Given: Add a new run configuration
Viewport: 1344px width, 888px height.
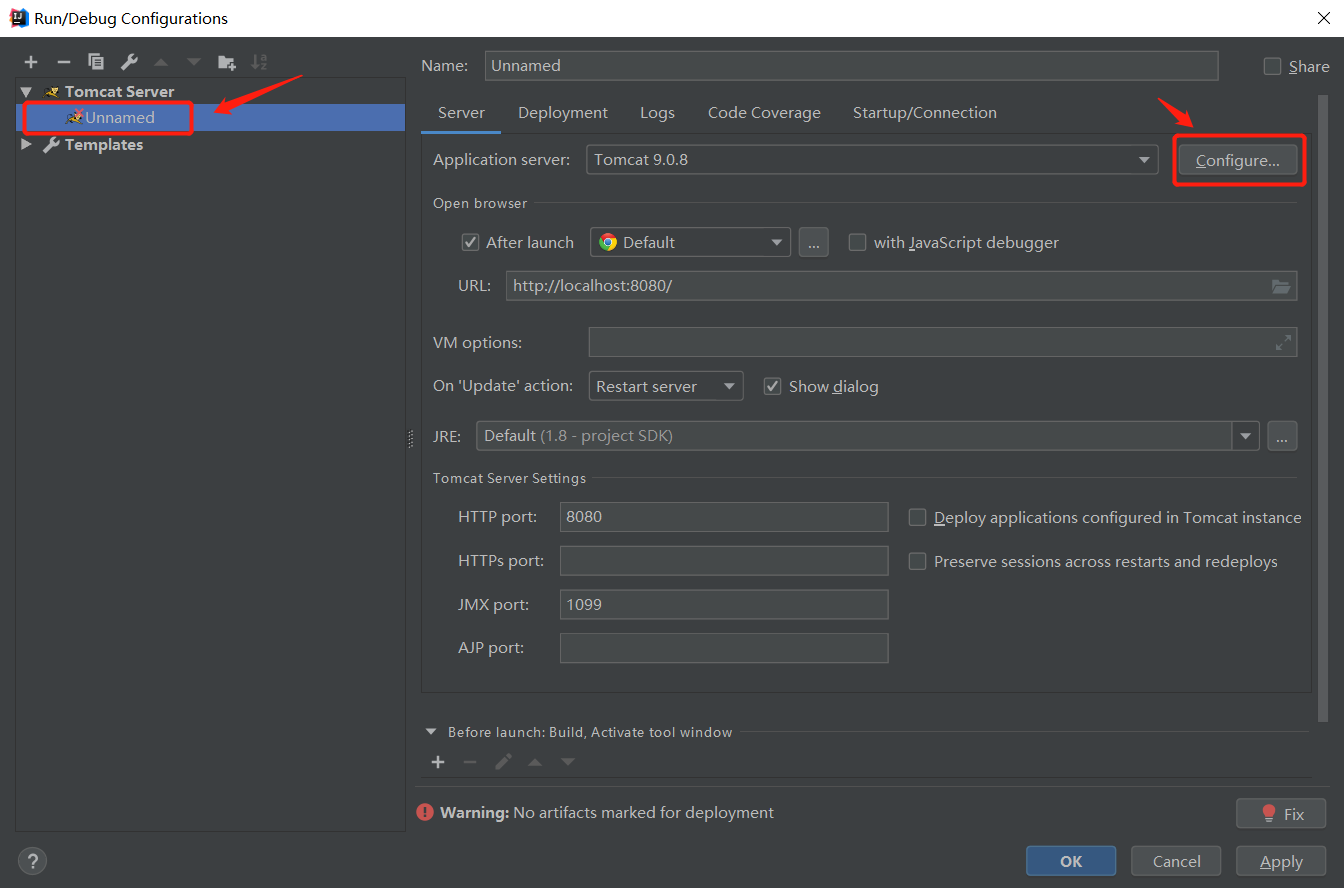Looking at the screenshot, I should coord(31,61).
